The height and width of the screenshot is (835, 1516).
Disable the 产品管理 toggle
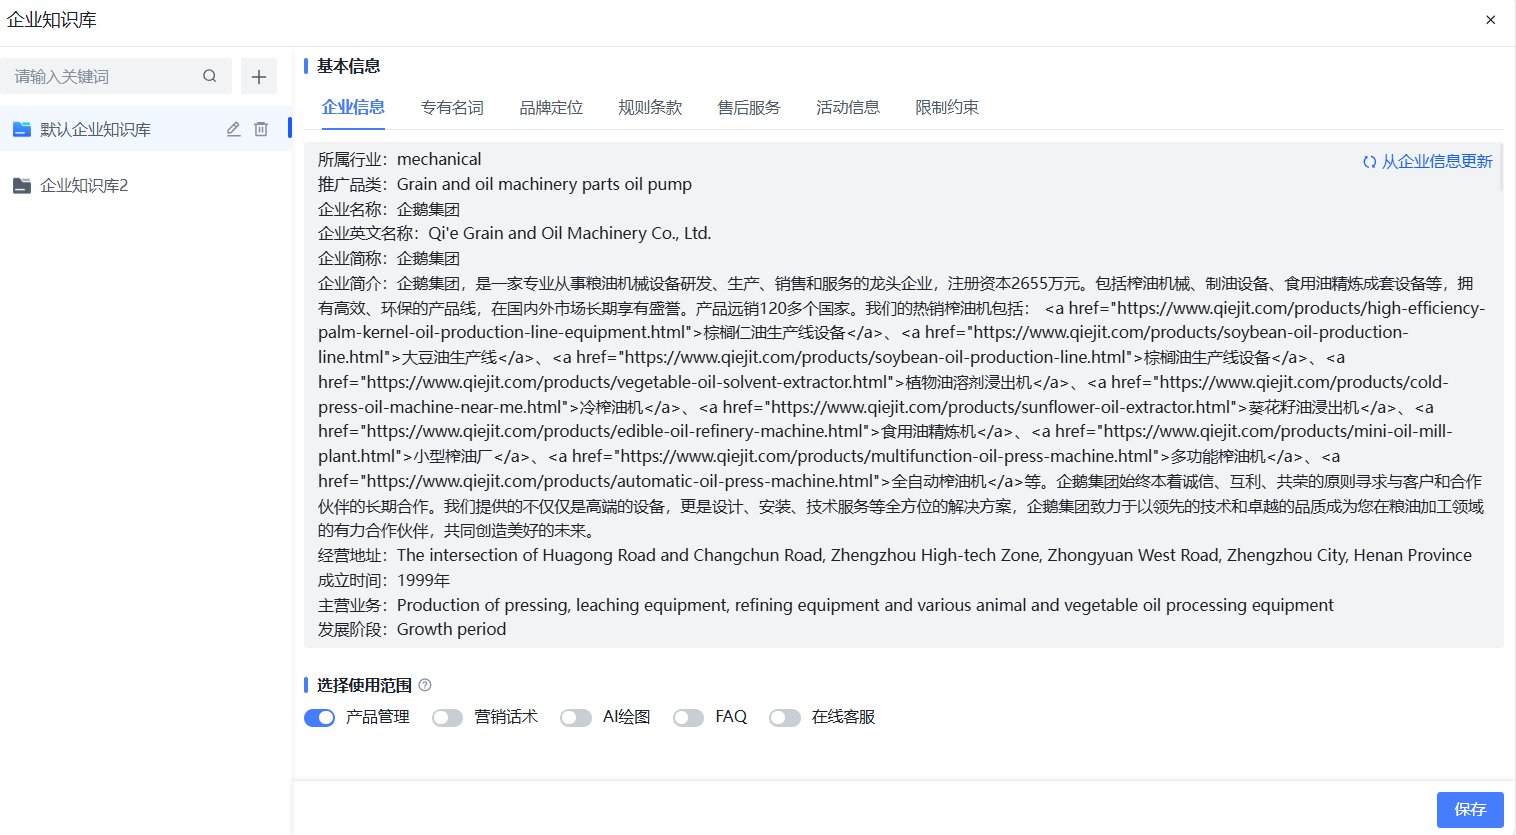click(x=319, y=718)
